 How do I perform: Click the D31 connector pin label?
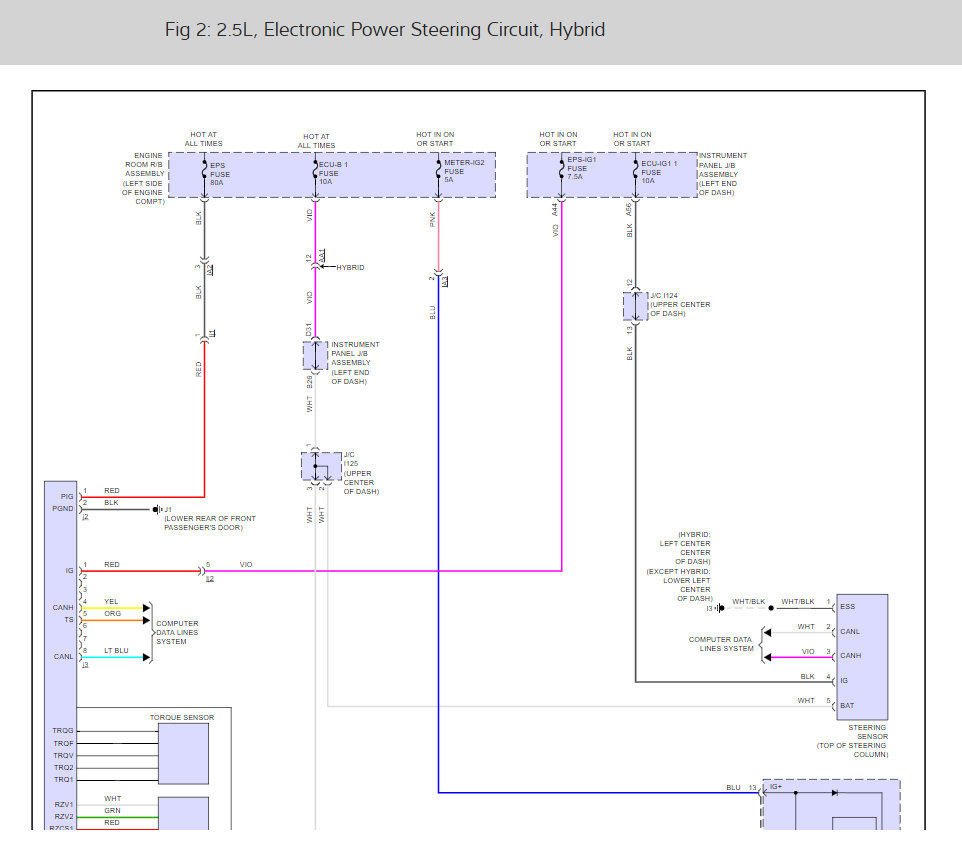pos(309,330)
